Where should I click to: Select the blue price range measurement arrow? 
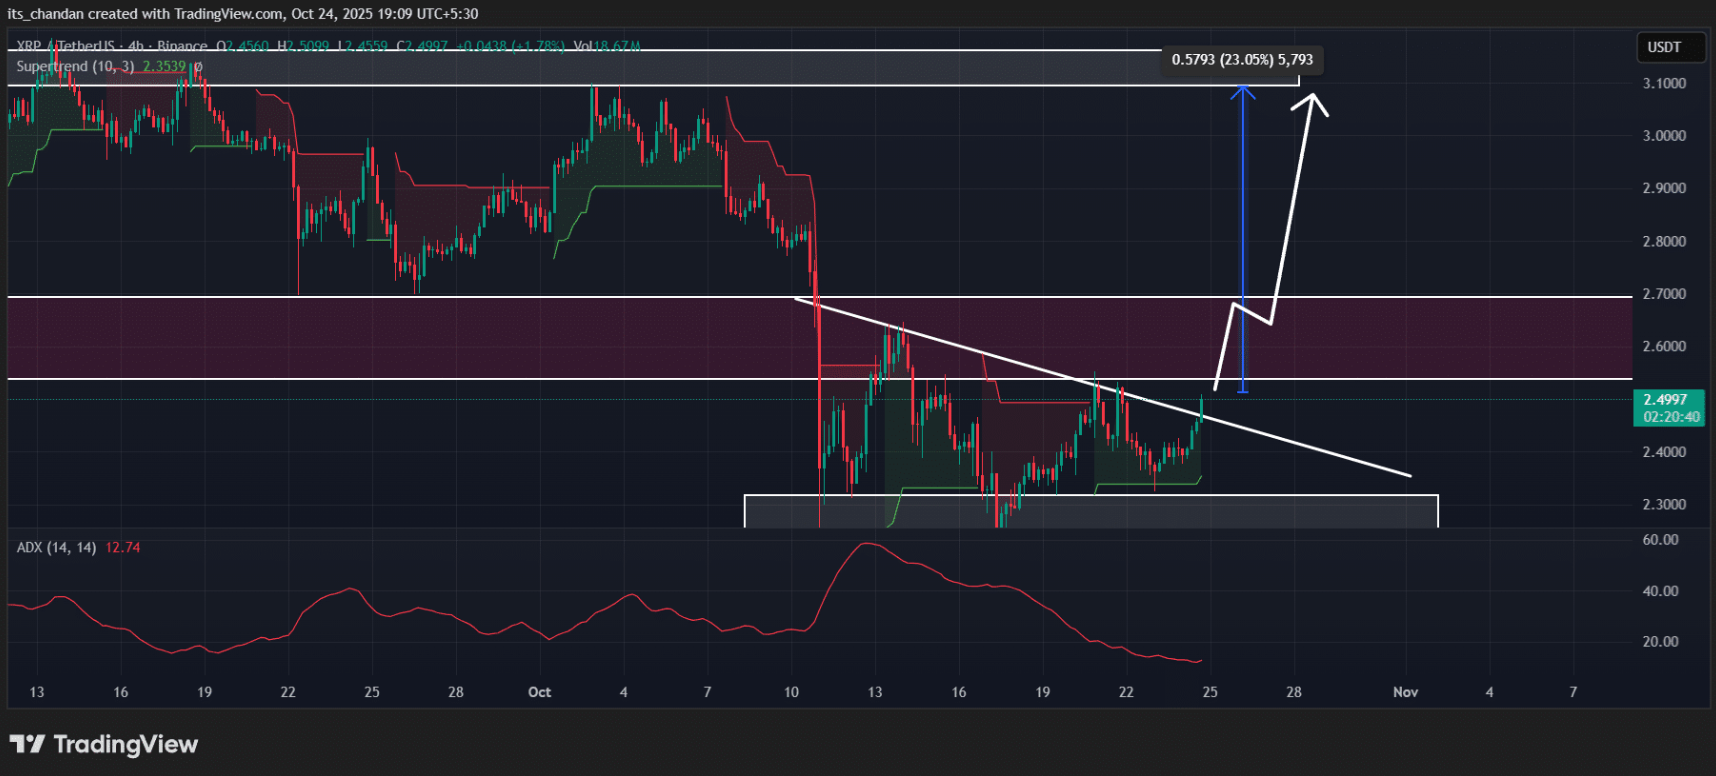click(x=1242, y=240)
